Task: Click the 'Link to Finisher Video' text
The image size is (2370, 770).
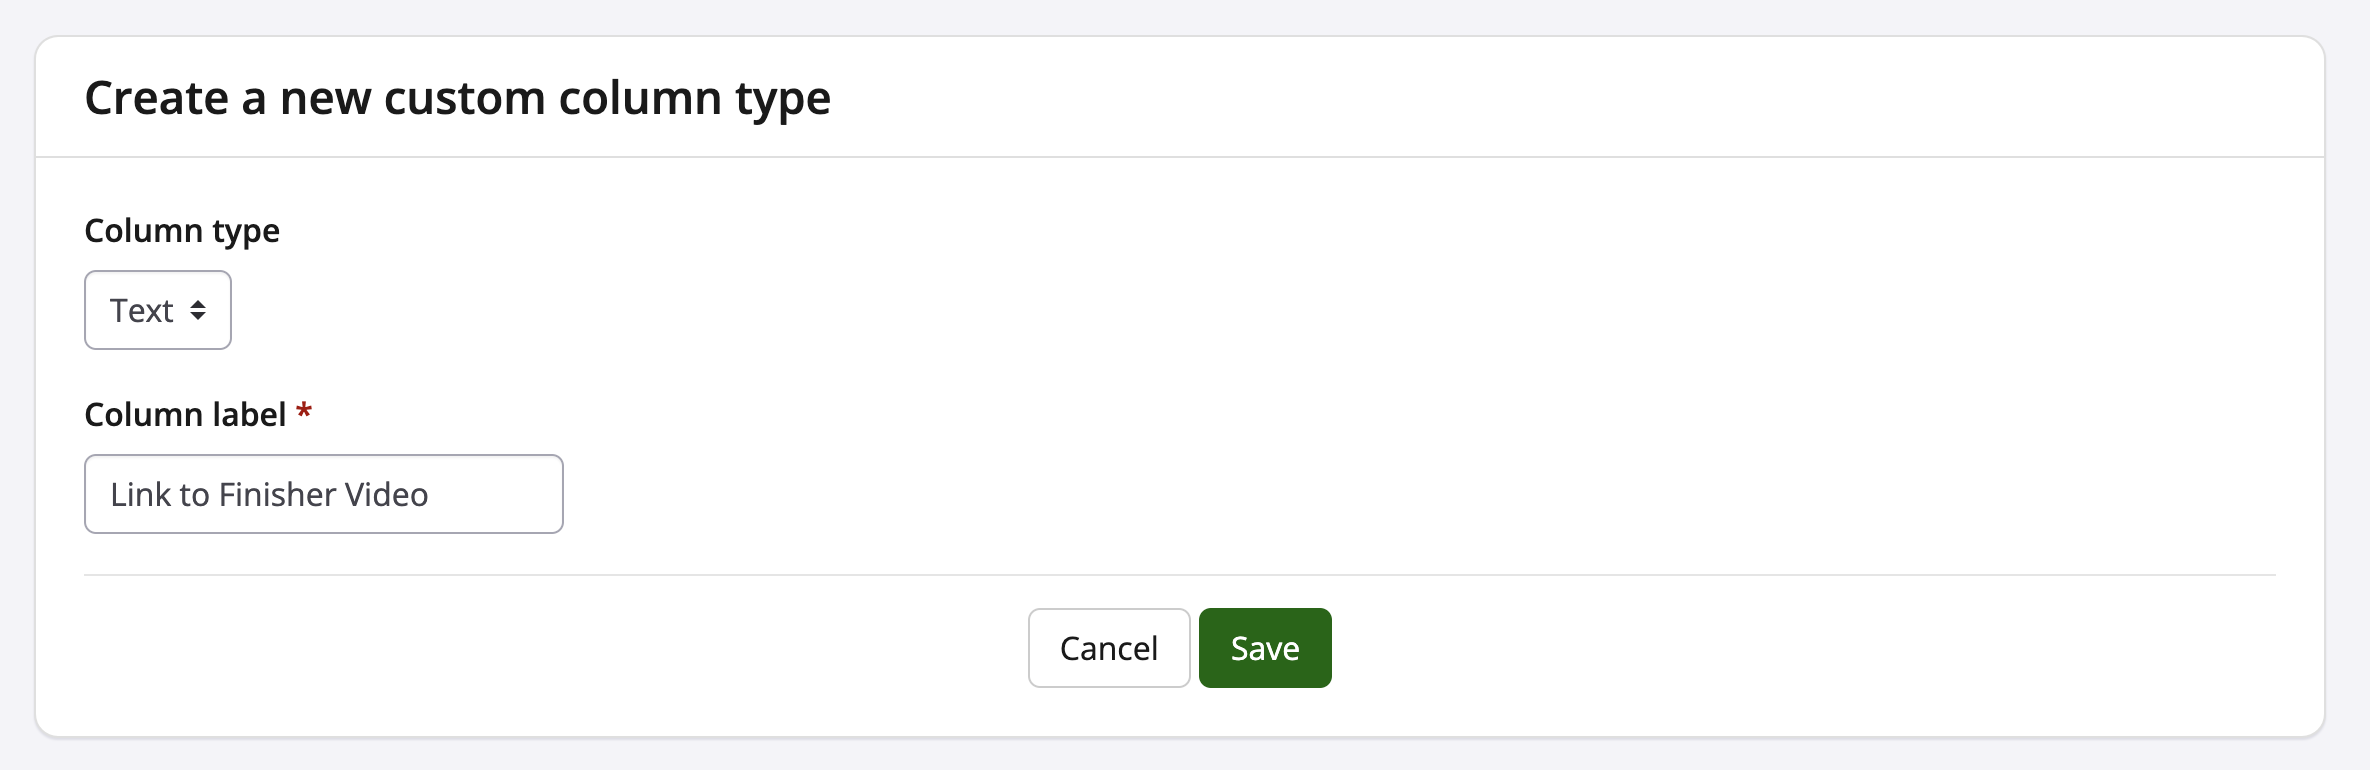Action: point(269,495)
